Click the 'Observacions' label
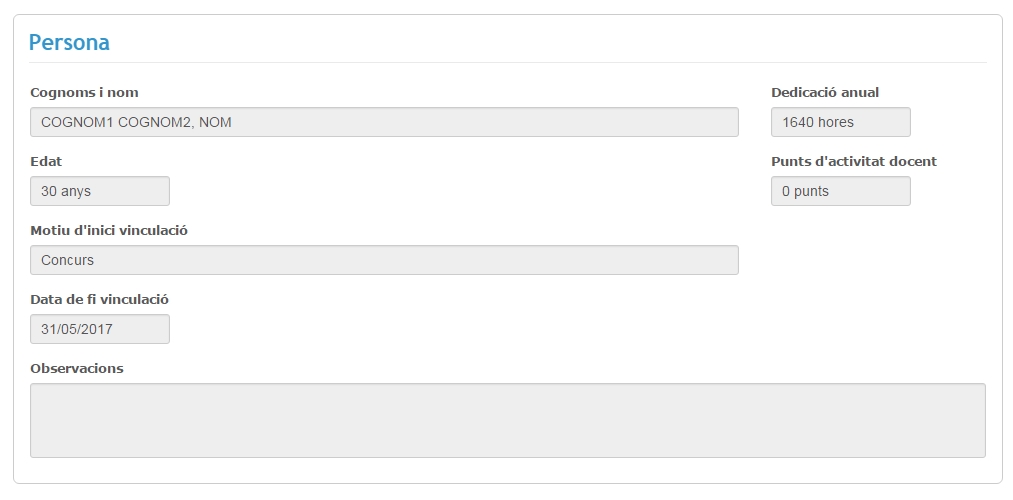The height and width of the screenshot is (500, 1013). pos(77,368)
